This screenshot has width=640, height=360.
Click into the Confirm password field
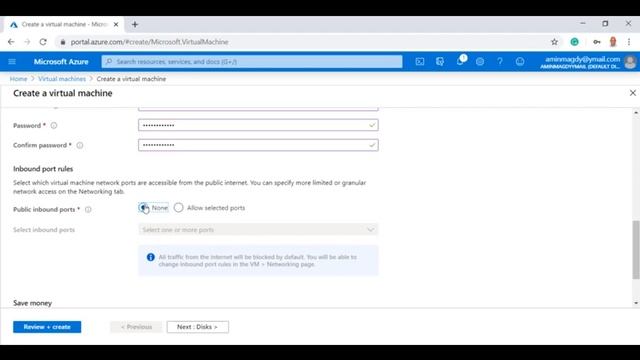coord(258,145)
